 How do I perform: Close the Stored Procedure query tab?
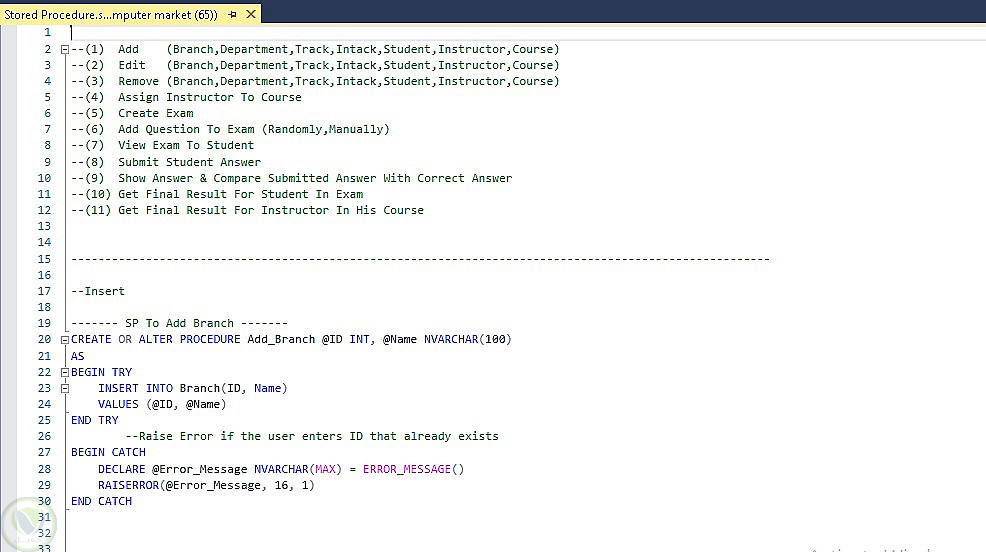251,14
